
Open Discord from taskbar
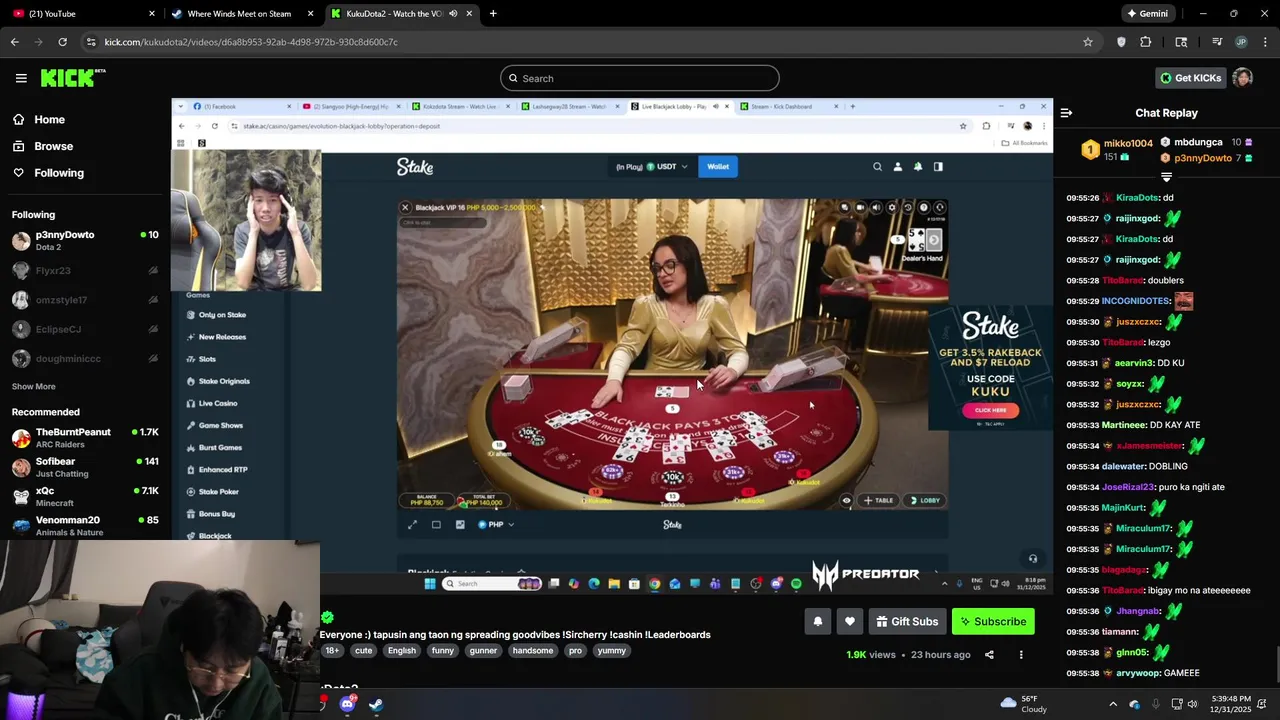tap(347, 704)
